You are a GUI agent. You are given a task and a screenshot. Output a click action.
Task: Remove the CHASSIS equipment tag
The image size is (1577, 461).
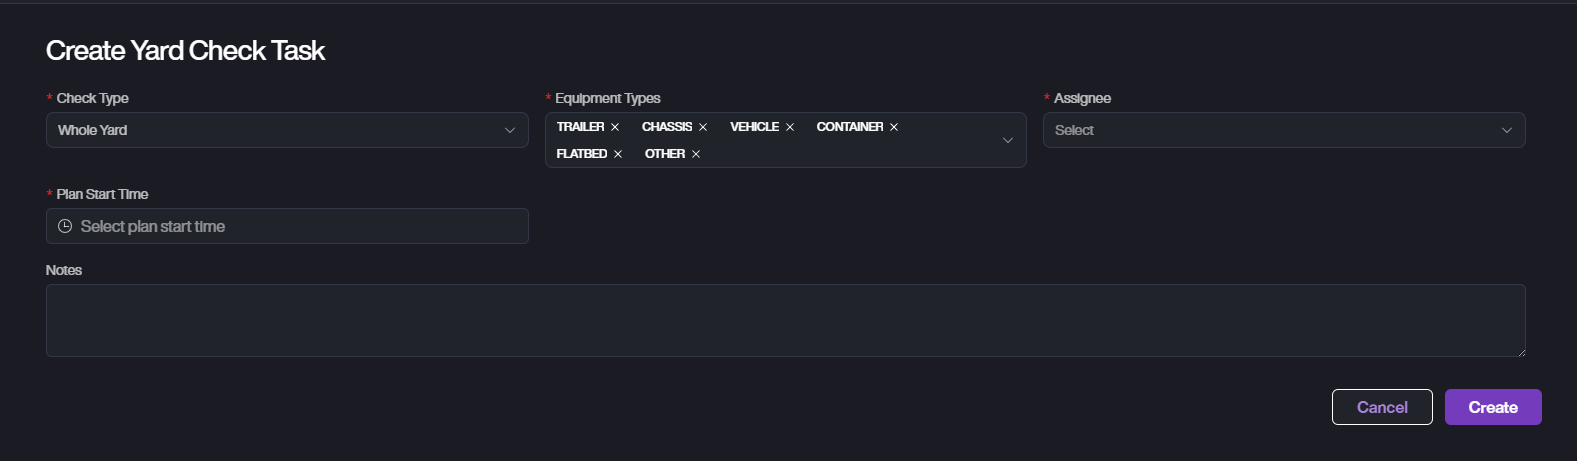[x=703, y=127]
